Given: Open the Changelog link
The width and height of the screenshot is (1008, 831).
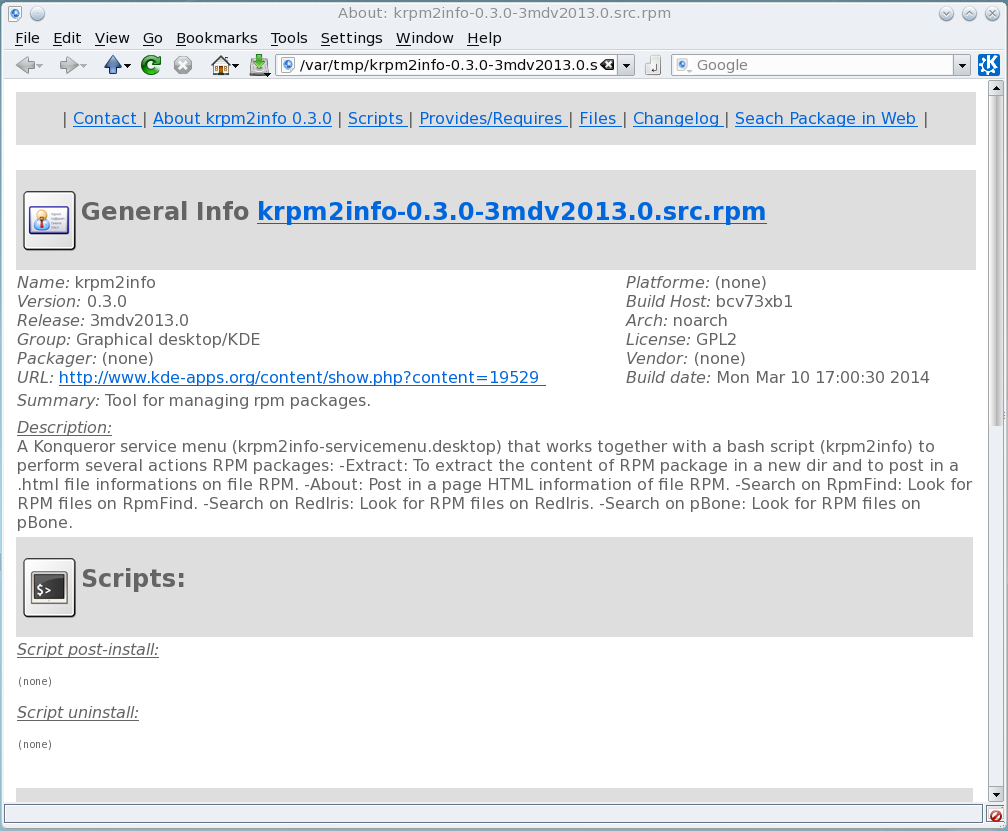Looking at the screenshot, I should point(678,119).
